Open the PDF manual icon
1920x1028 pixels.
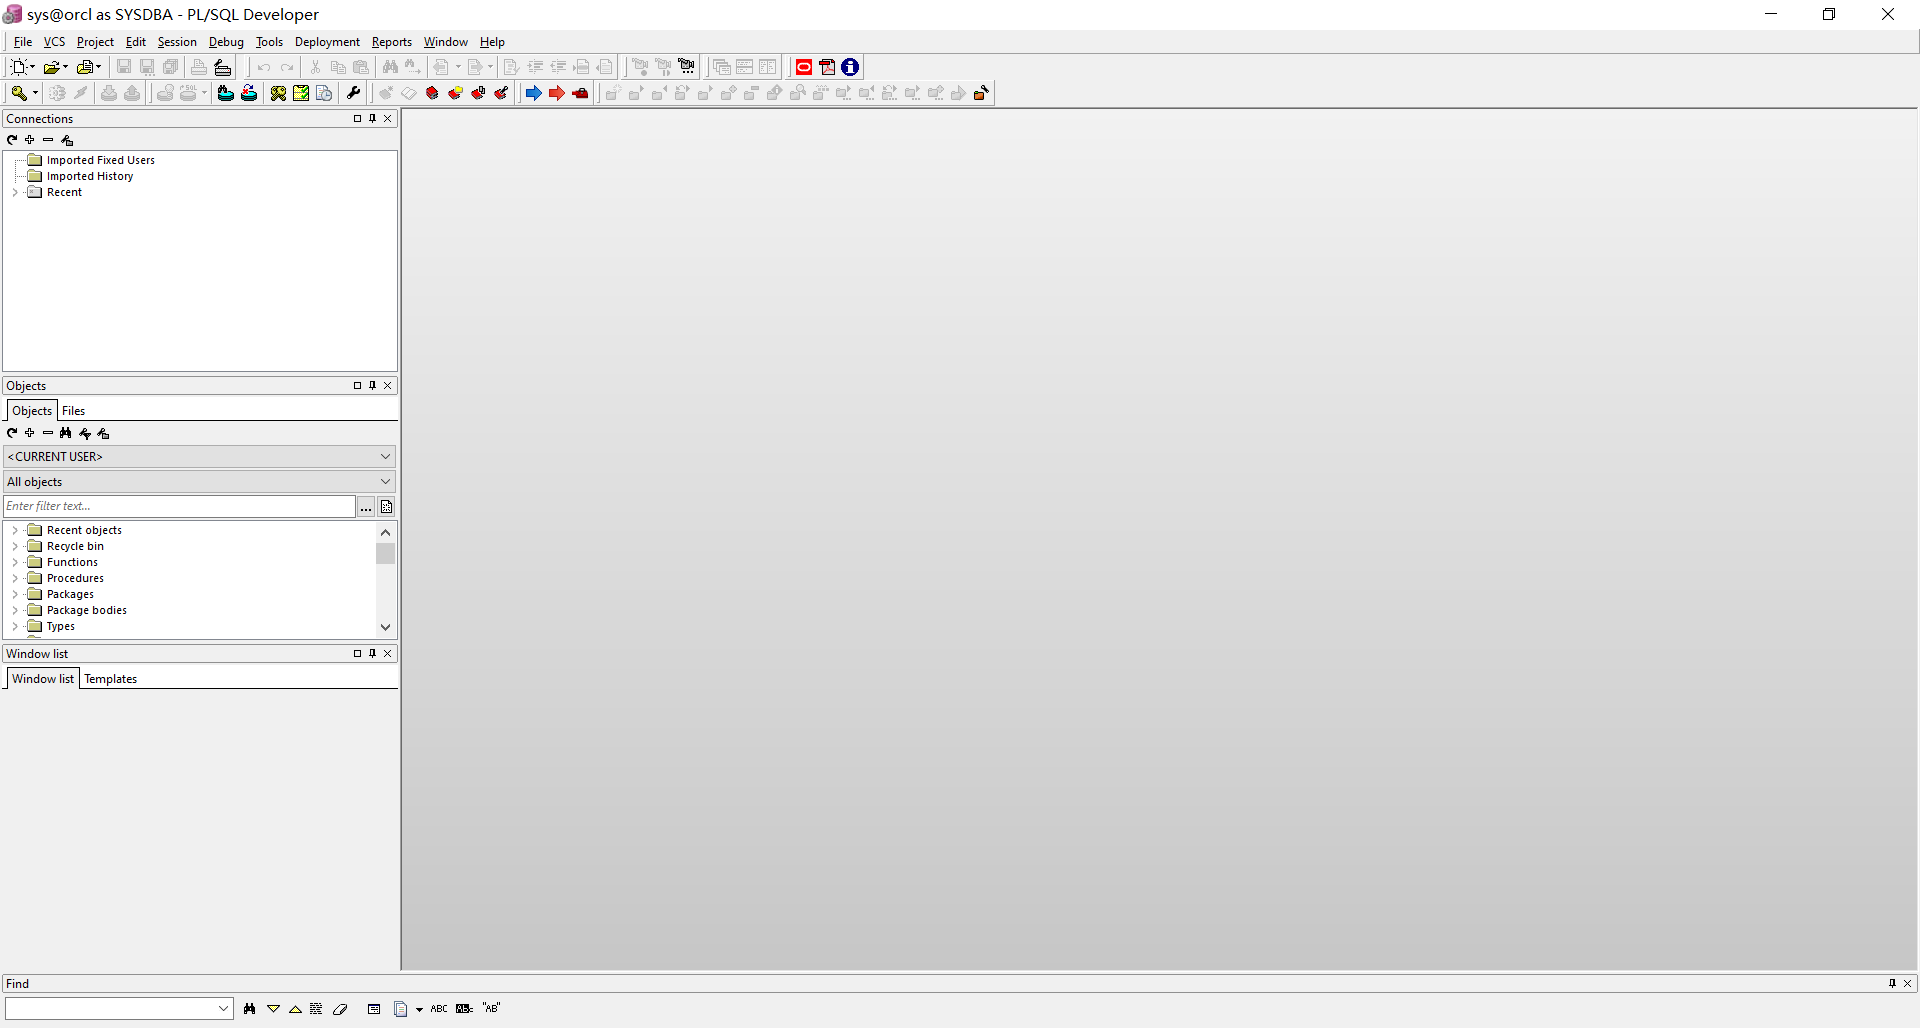tap(827, 67)
